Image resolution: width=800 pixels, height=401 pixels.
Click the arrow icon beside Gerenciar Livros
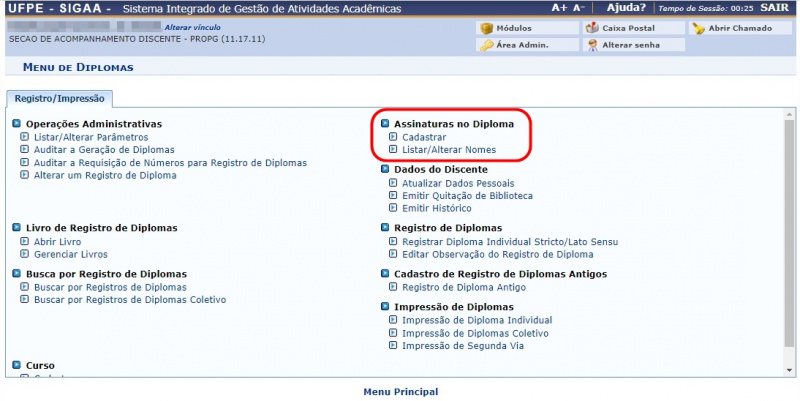click(x=24, y=254)
